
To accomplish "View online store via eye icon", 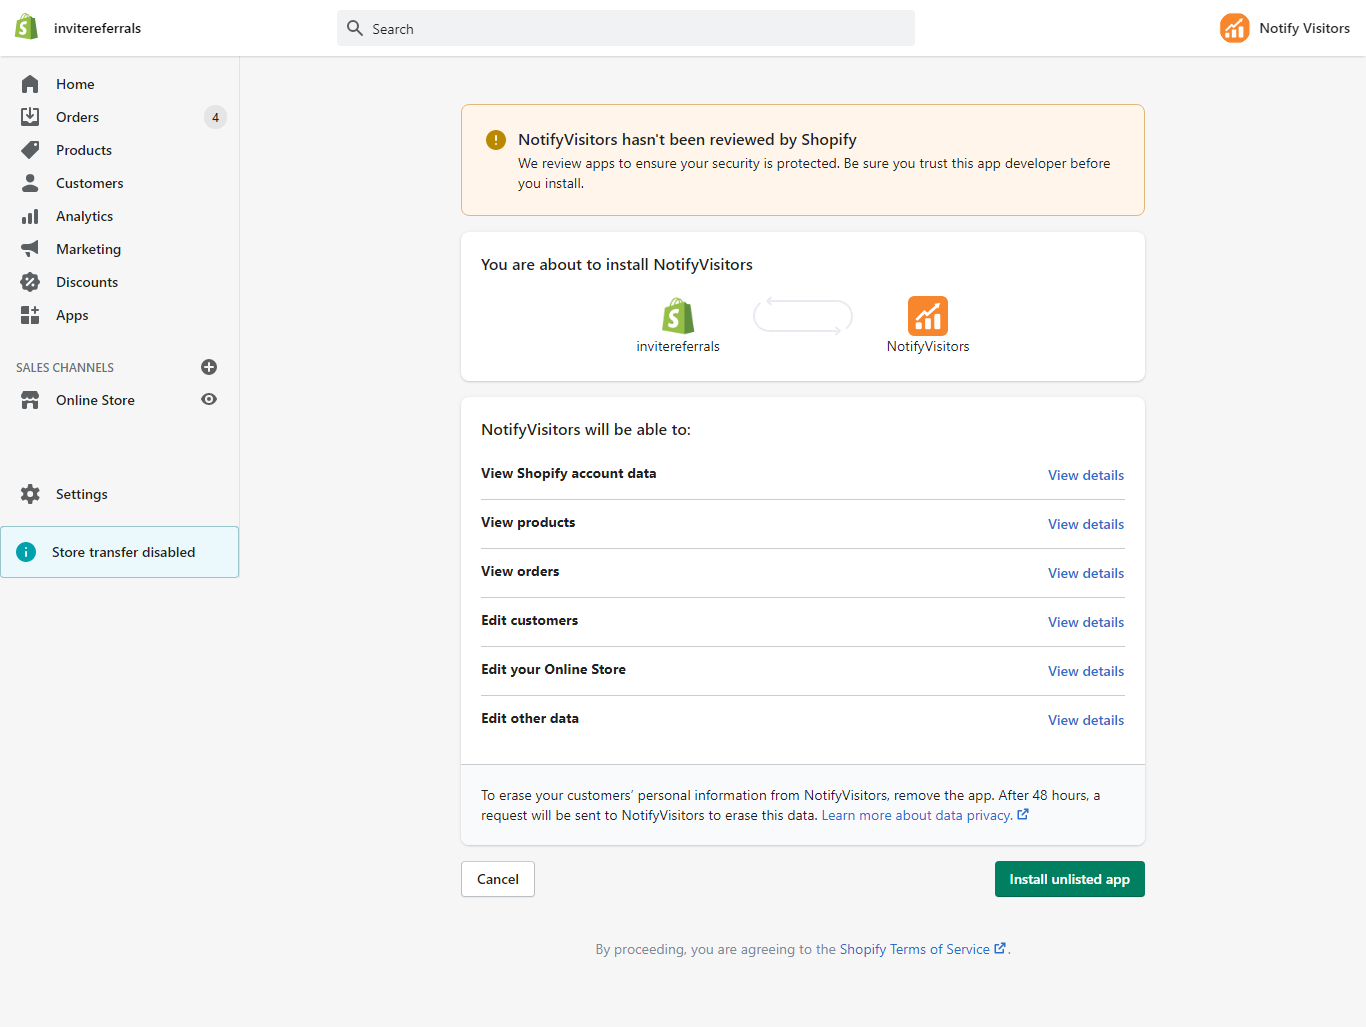I will 209,399.
